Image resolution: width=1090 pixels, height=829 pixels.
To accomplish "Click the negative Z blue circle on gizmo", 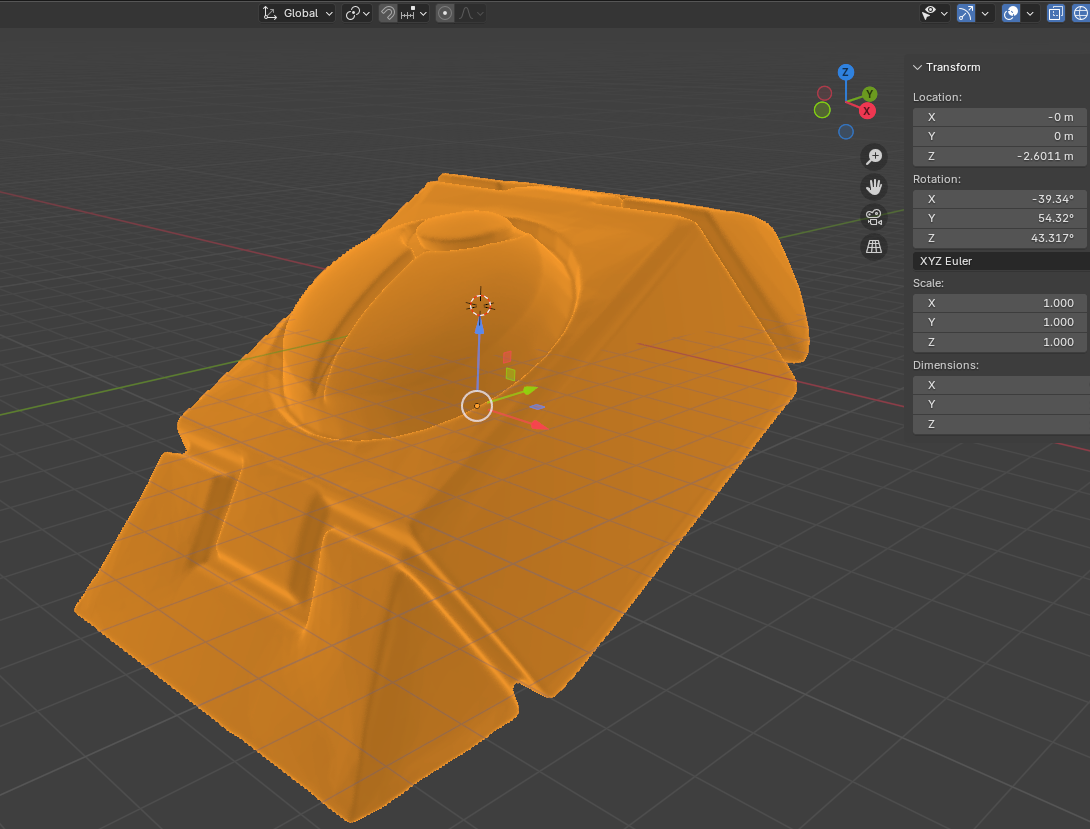I will [846, 132].
